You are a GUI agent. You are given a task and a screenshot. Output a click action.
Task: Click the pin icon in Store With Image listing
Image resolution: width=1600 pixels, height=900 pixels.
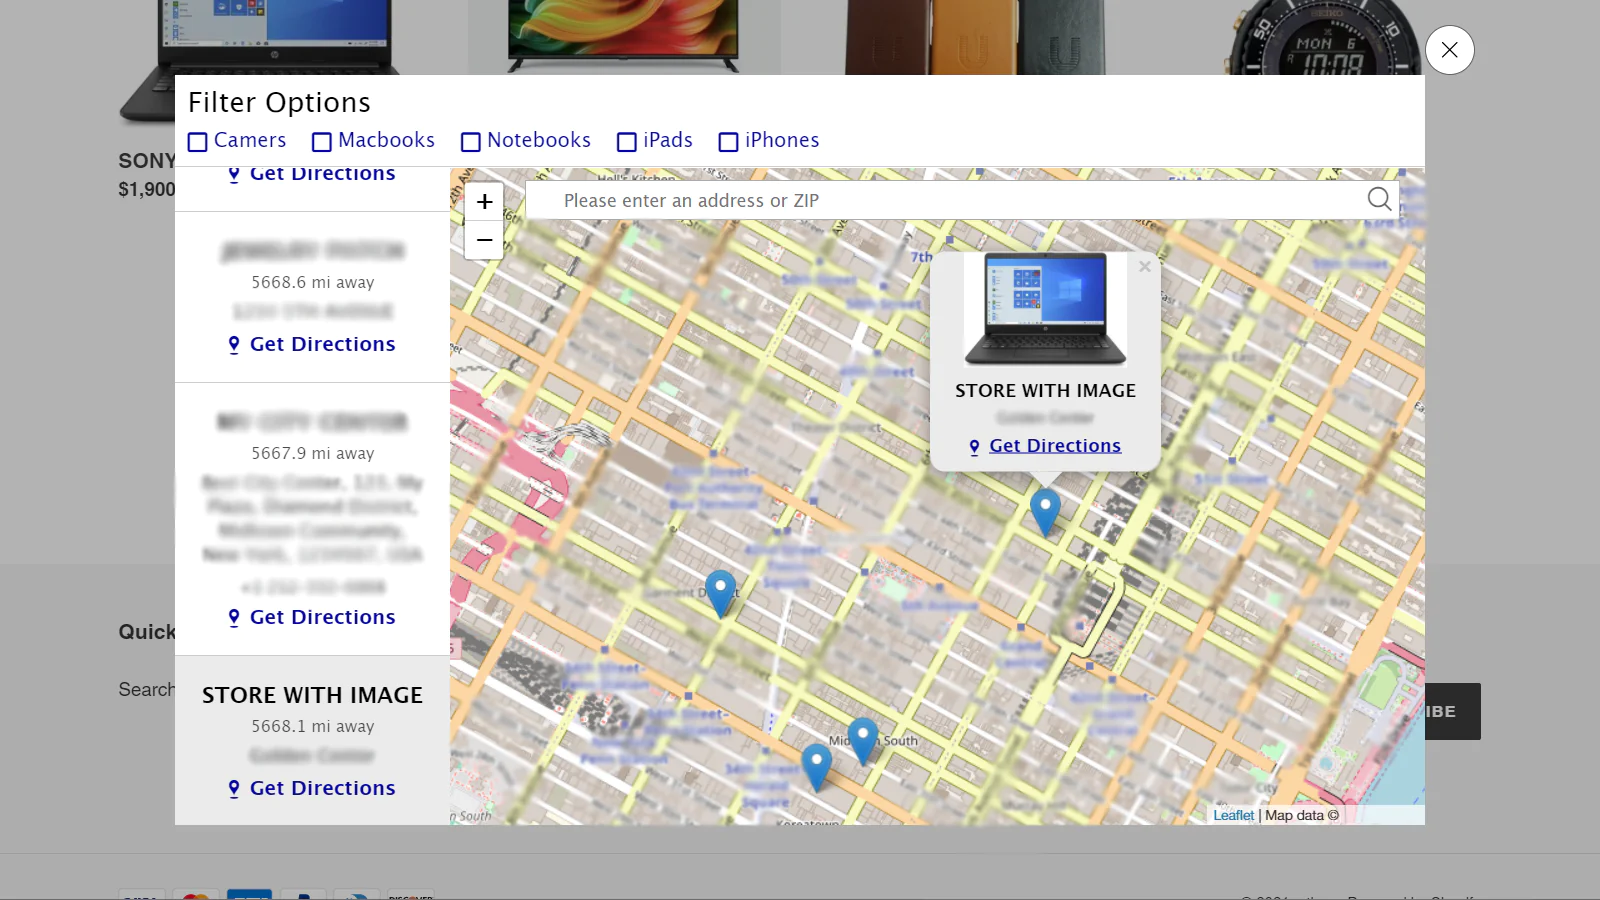click(x=234, y=789)
